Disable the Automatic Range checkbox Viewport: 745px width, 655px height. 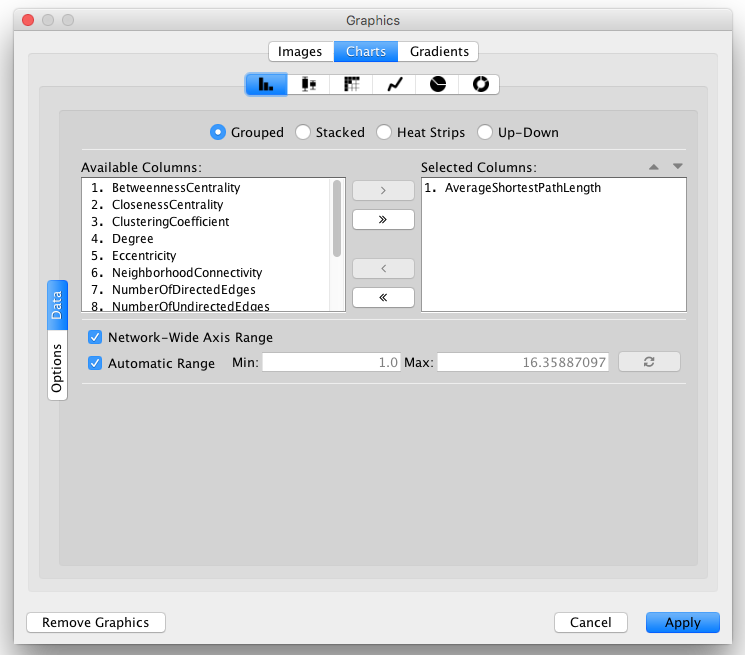(x=95, y=363)
